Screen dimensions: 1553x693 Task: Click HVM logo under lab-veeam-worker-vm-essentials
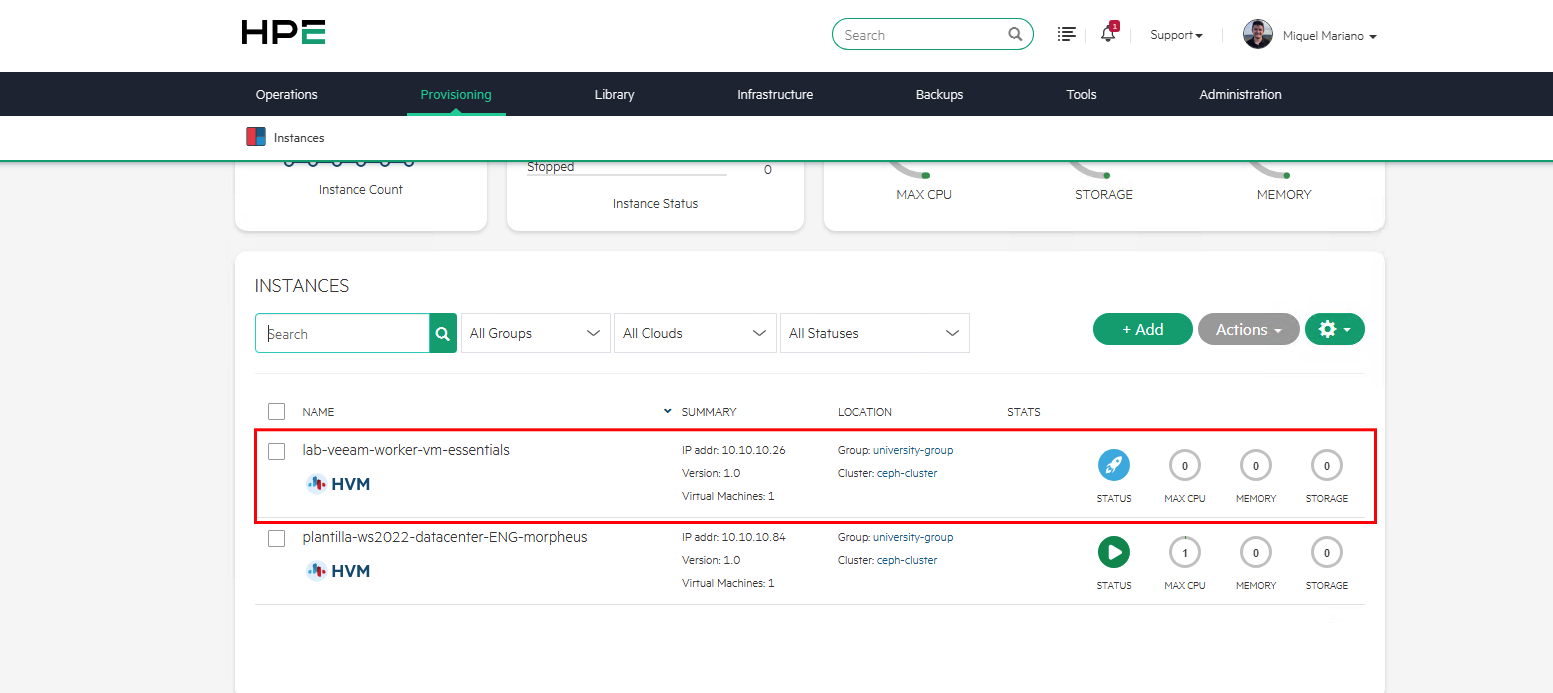pos(338,484)
